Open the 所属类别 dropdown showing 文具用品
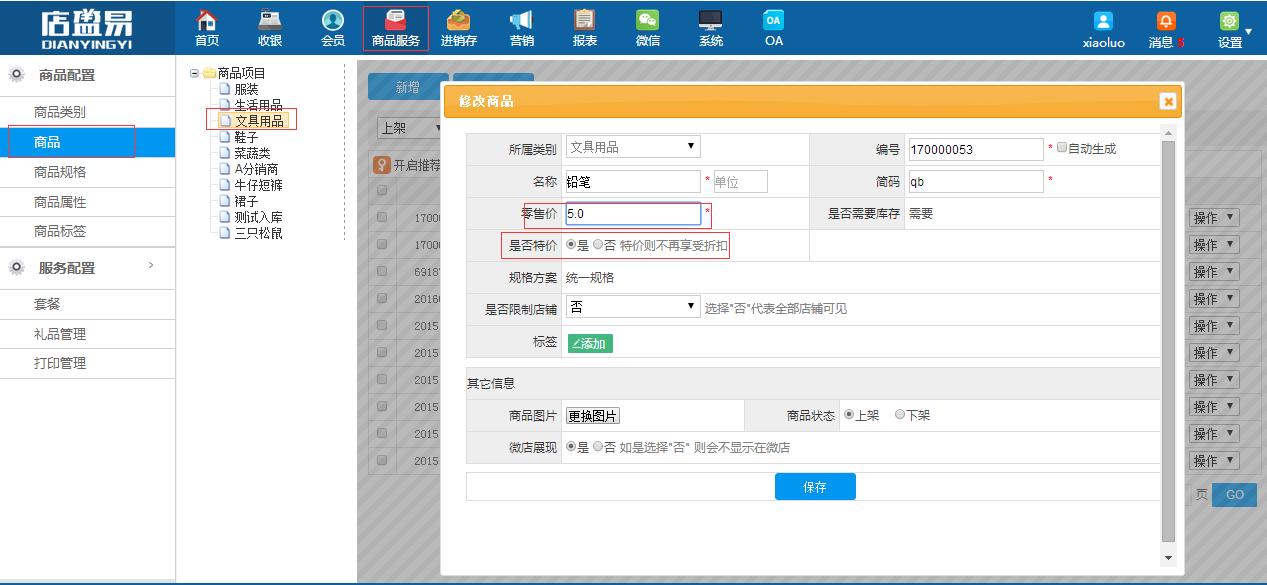 tap(633, 147)
